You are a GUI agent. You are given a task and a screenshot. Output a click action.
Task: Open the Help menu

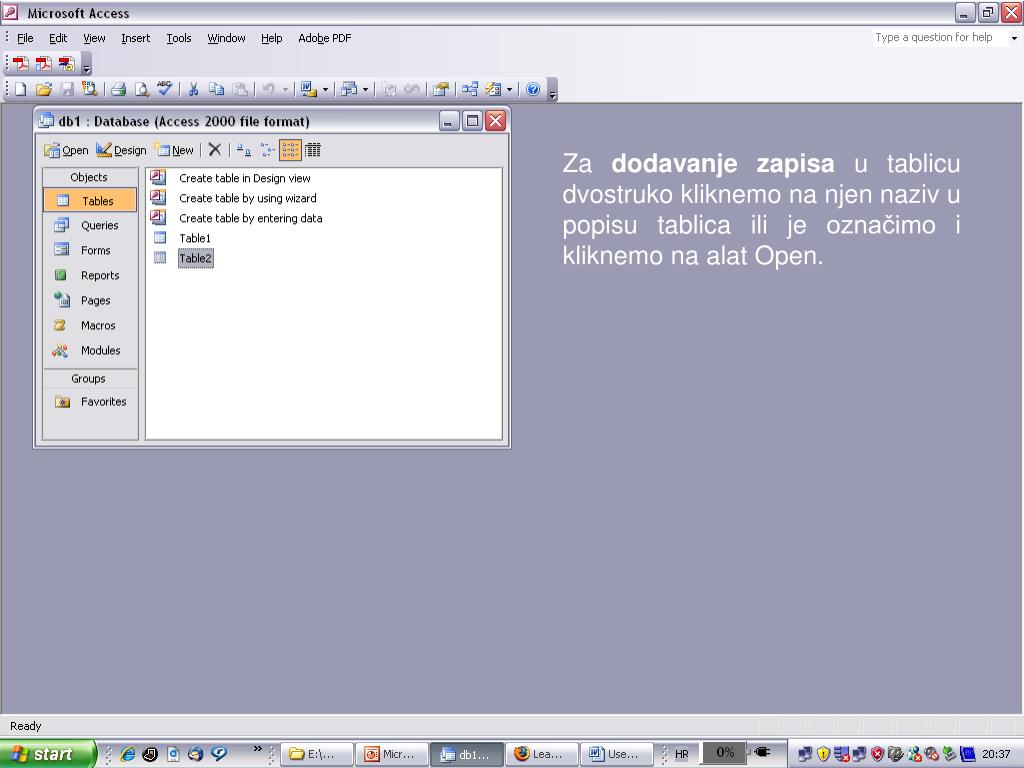[x=272, y=38]
